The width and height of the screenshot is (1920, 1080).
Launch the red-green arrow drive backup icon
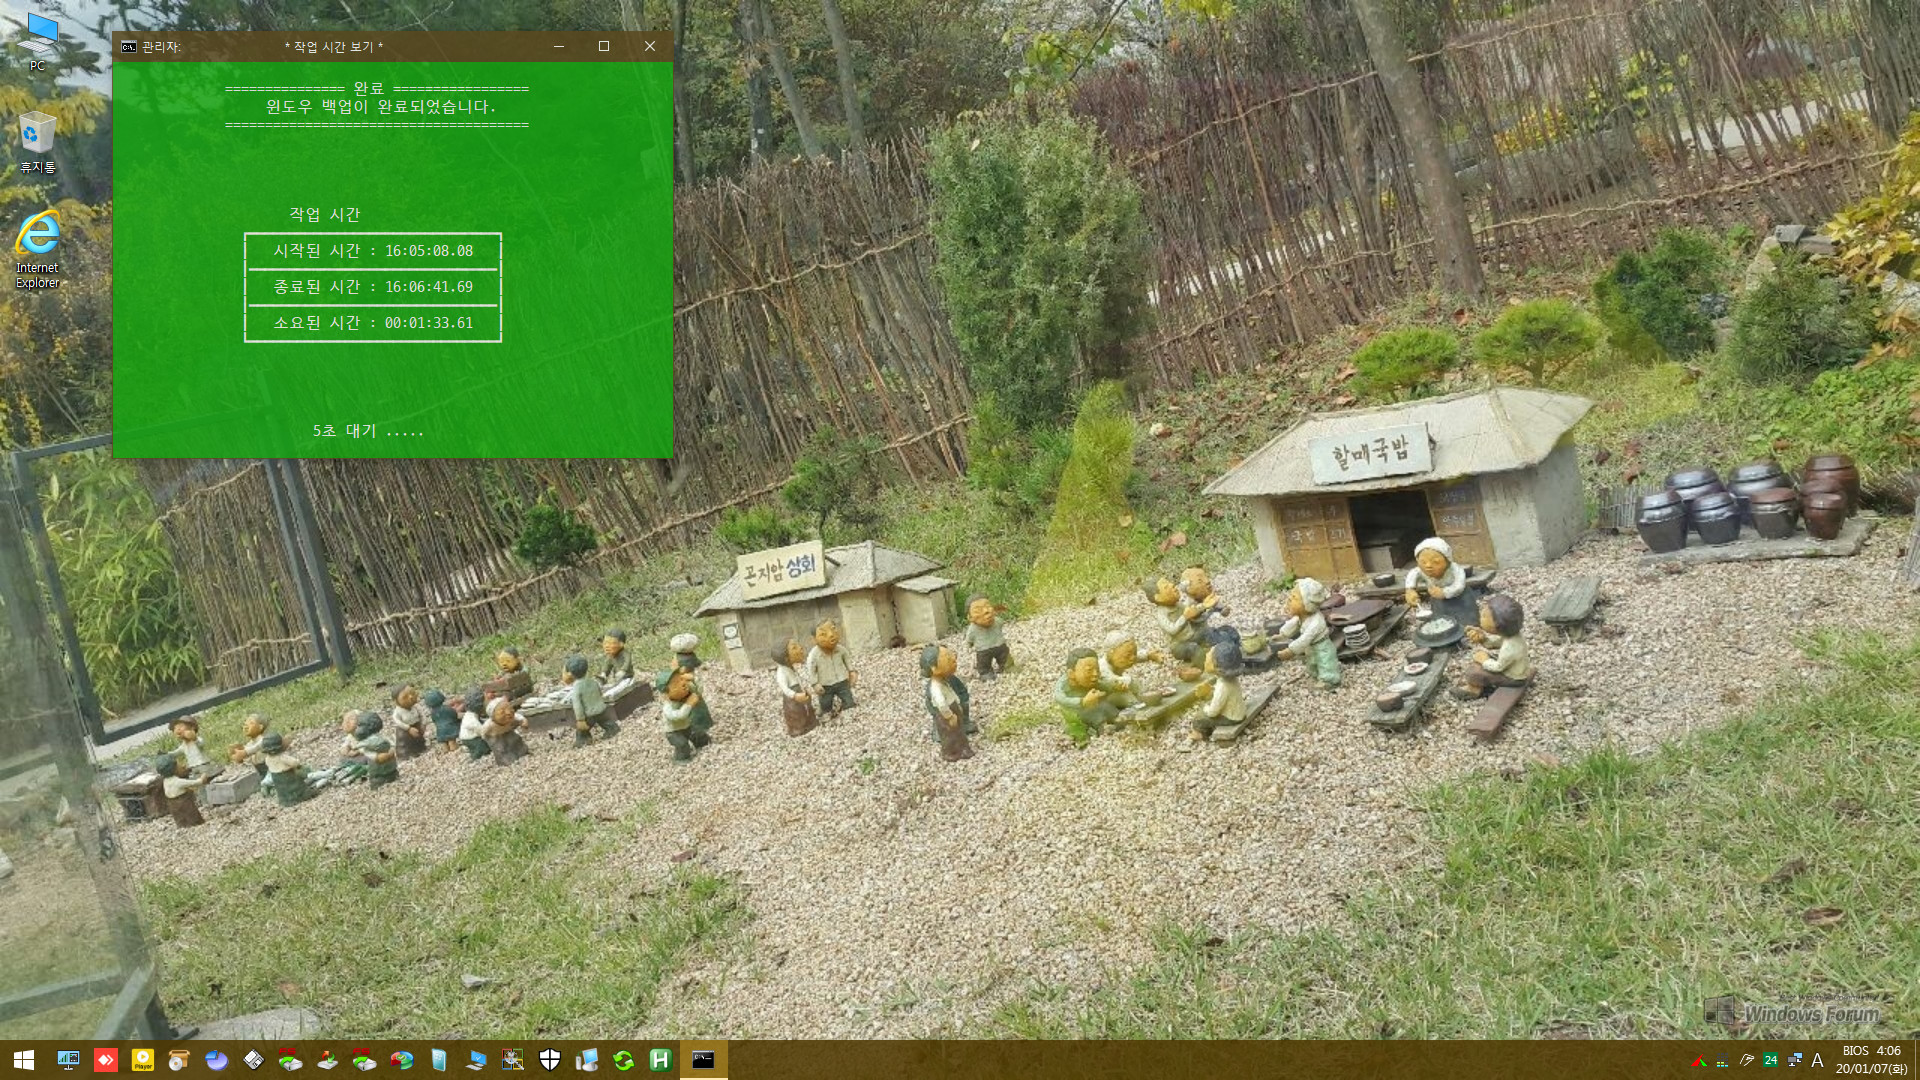328,1060
